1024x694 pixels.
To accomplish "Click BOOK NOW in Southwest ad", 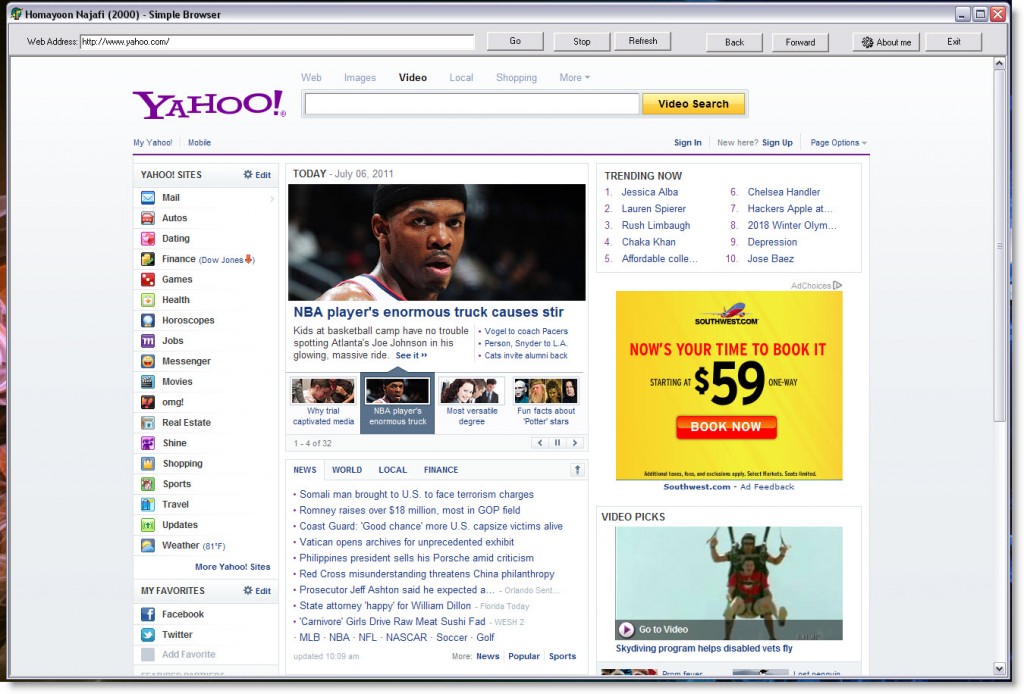I will (726, 427).
